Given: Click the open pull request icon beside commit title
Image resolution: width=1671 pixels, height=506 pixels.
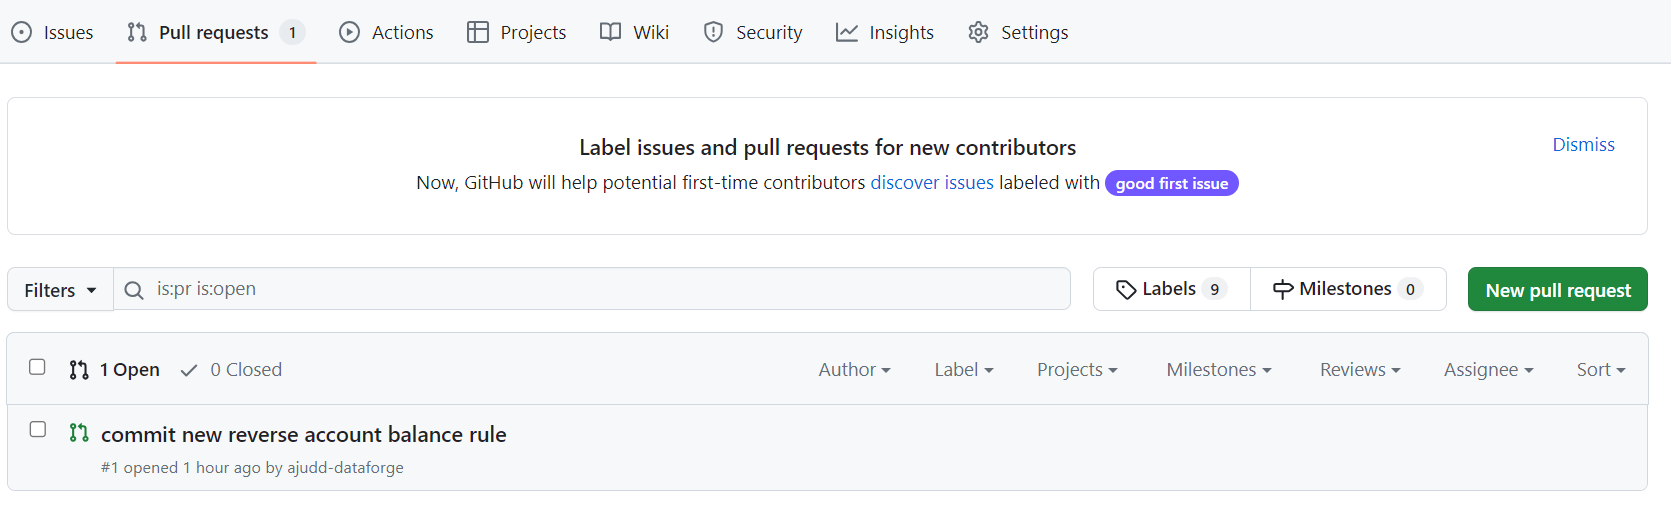Looking at the screenshot, I should (x=79, y=433).
